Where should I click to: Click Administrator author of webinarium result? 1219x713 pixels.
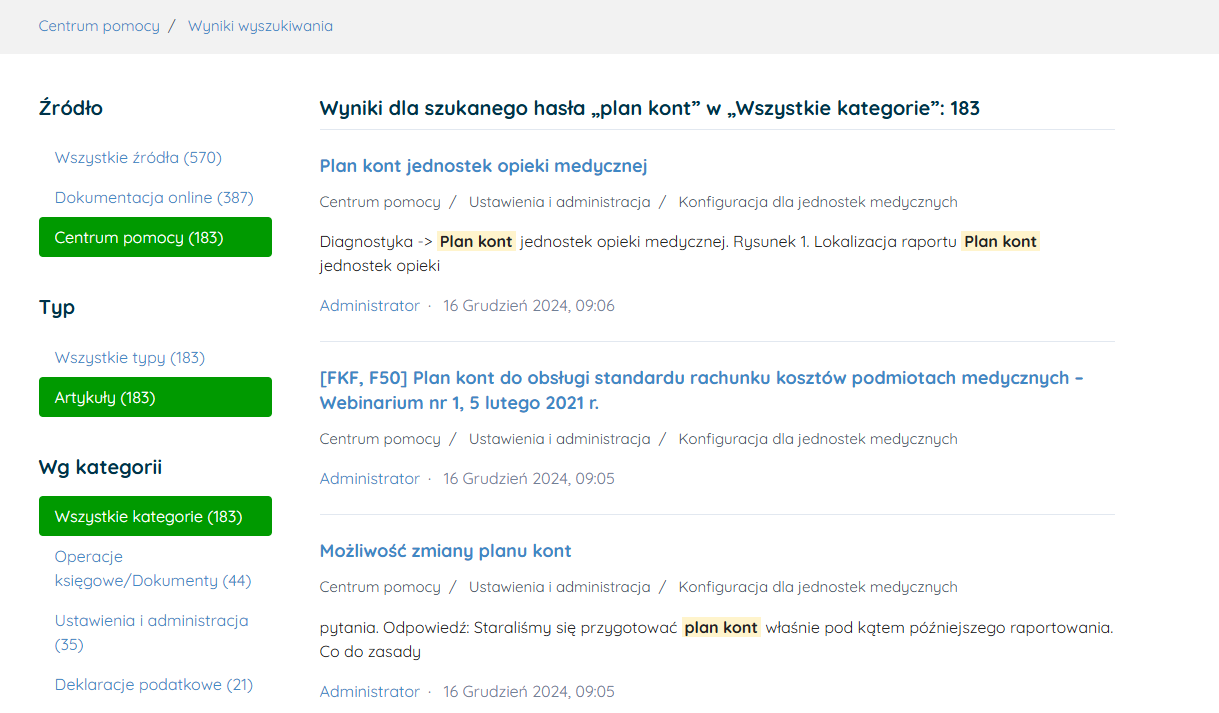(x=370, y=478)
